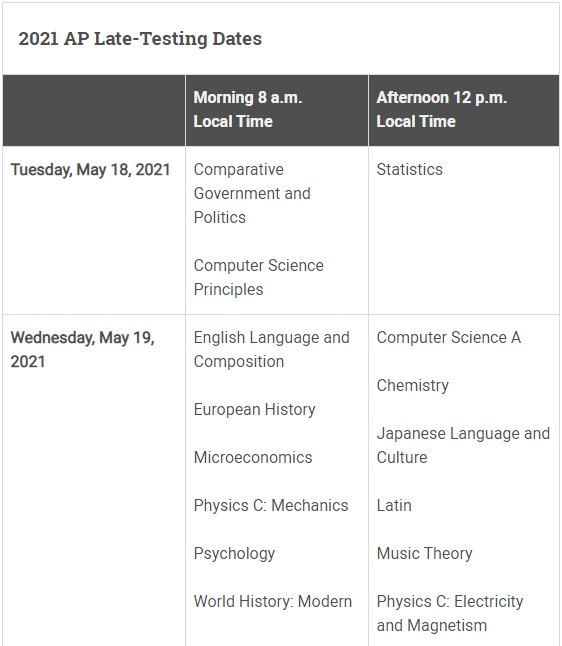Click English Language and Composition entry
The height and width of the screenshot is (646, 562).
tap(272, 349)
